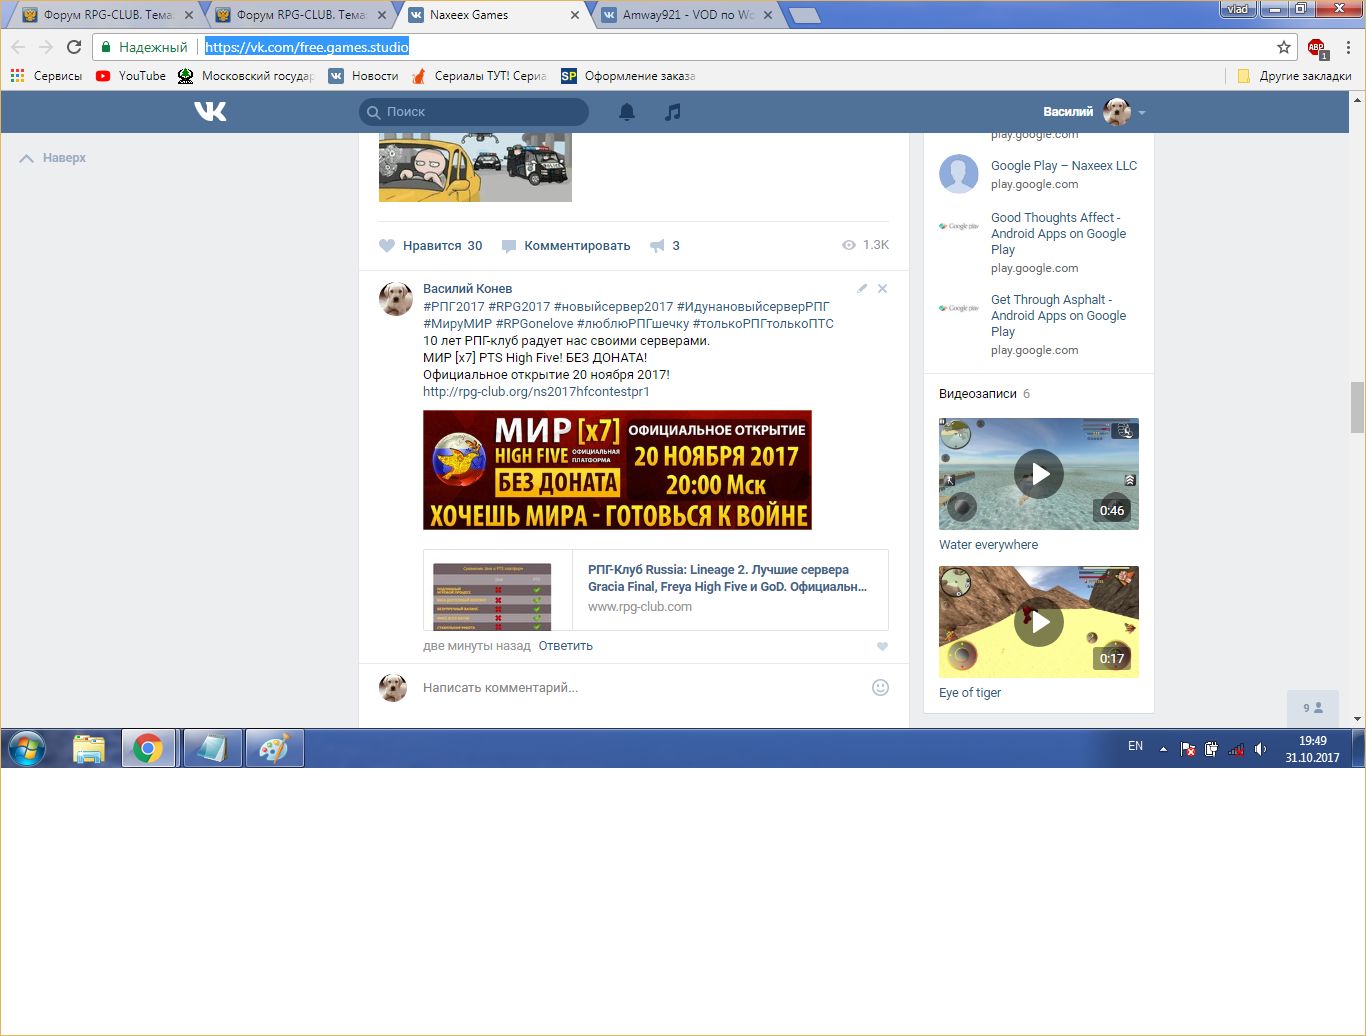This screenshot has width=1366, height=1036.
Task: Switch to Chrome in the taskbar
Action: tap(148, 748)
